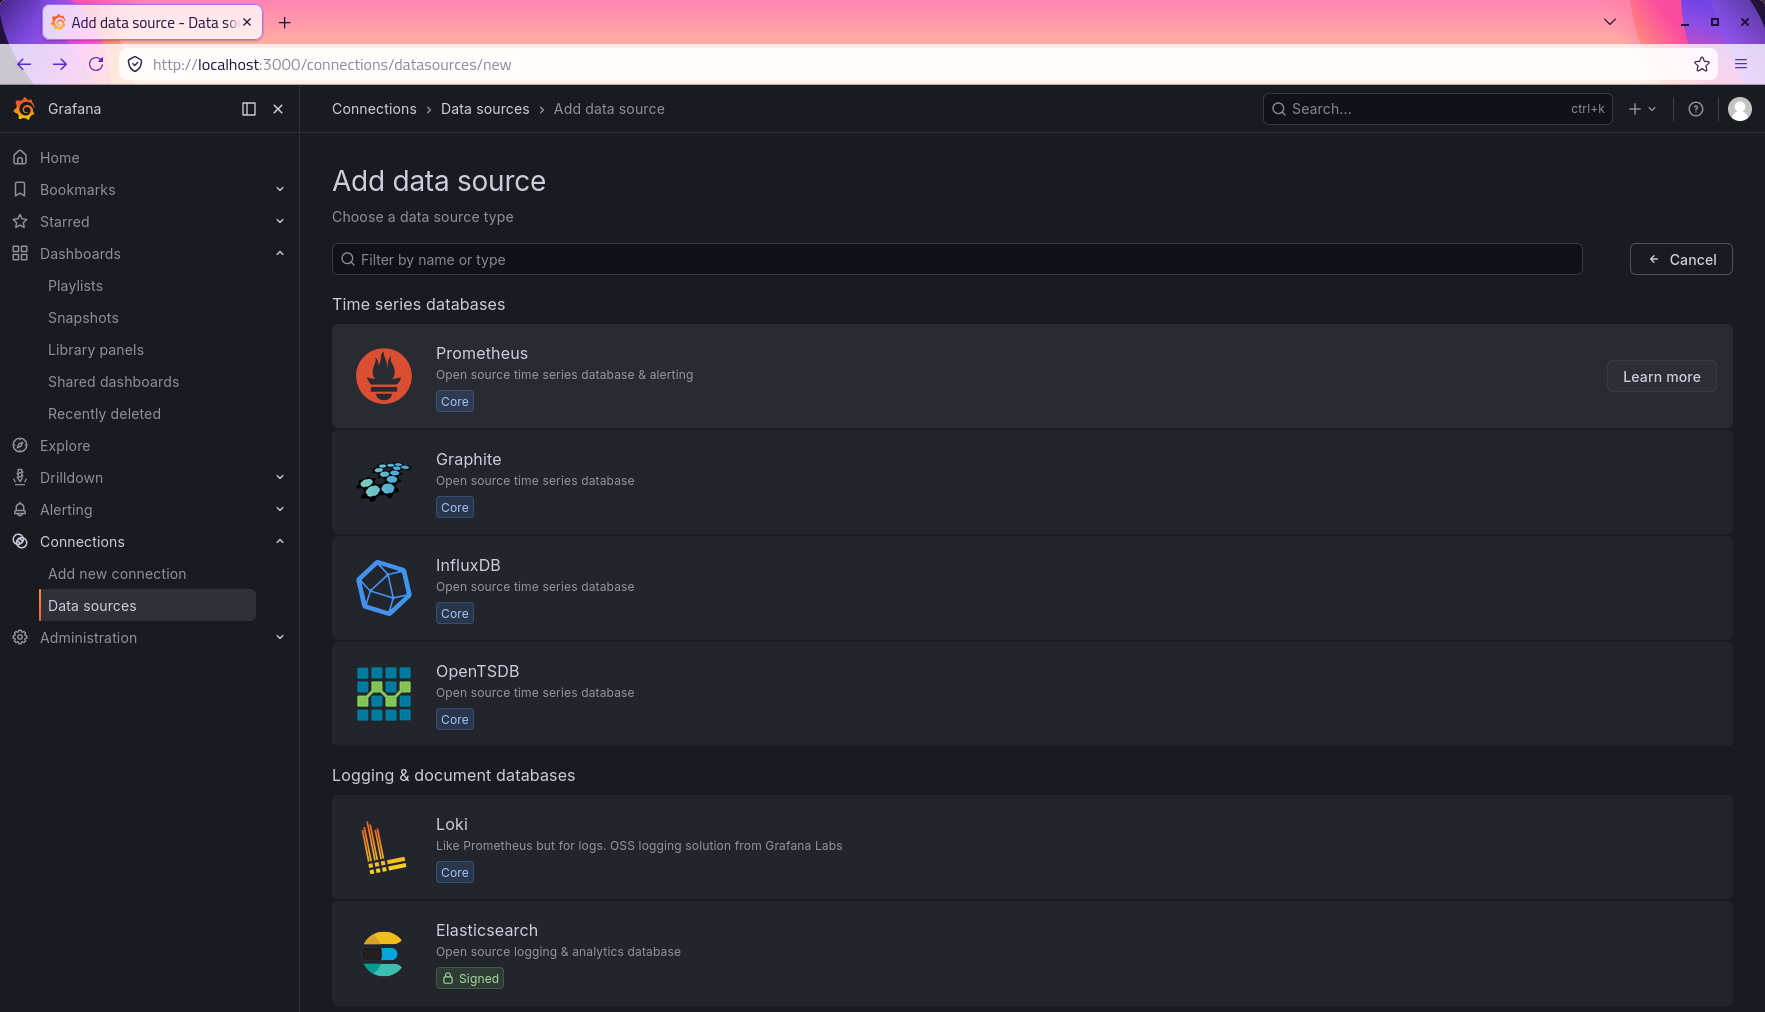The height and width of the screenshot is (1012, 1765).
Task: Click the Cancel button
Action: click(x=1681, y=259)
